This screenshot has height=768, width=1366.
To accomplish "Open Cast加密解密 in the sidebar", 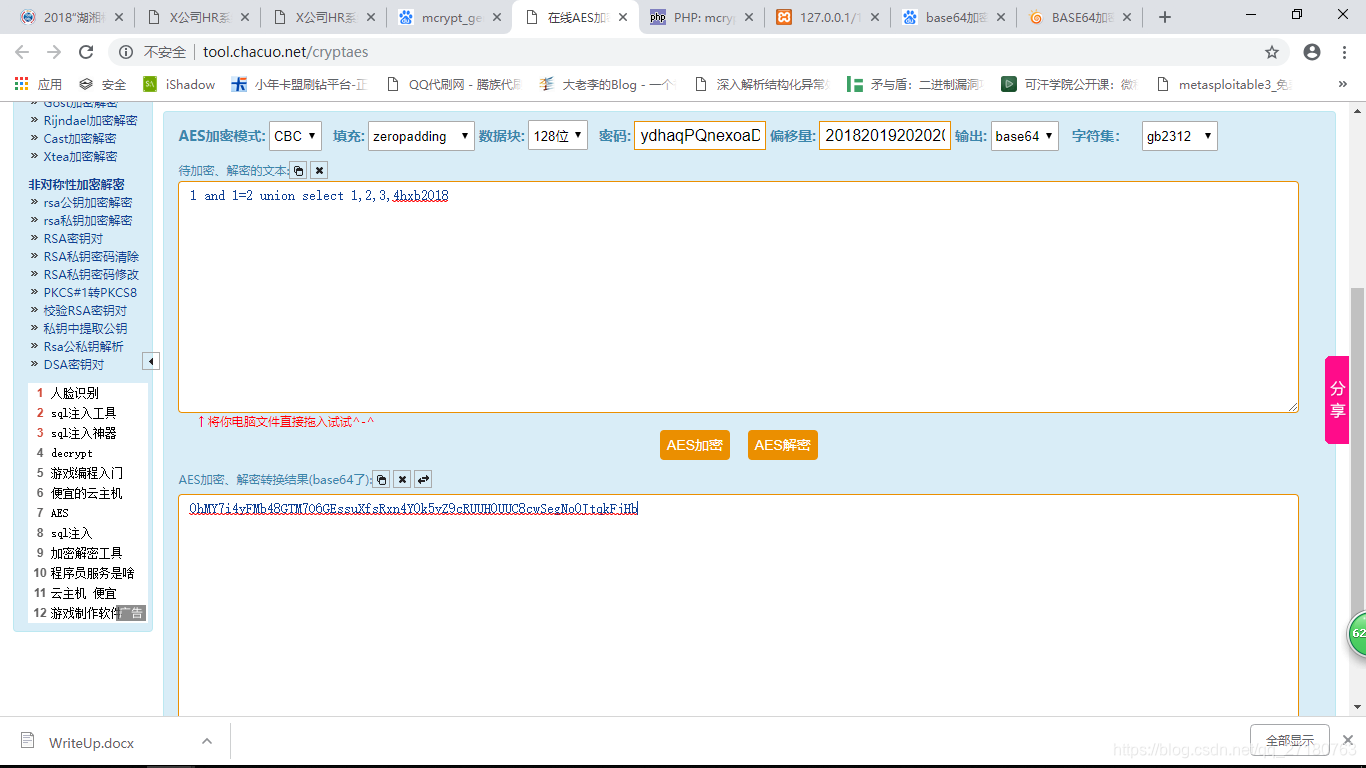I will [x=80, y=139].
